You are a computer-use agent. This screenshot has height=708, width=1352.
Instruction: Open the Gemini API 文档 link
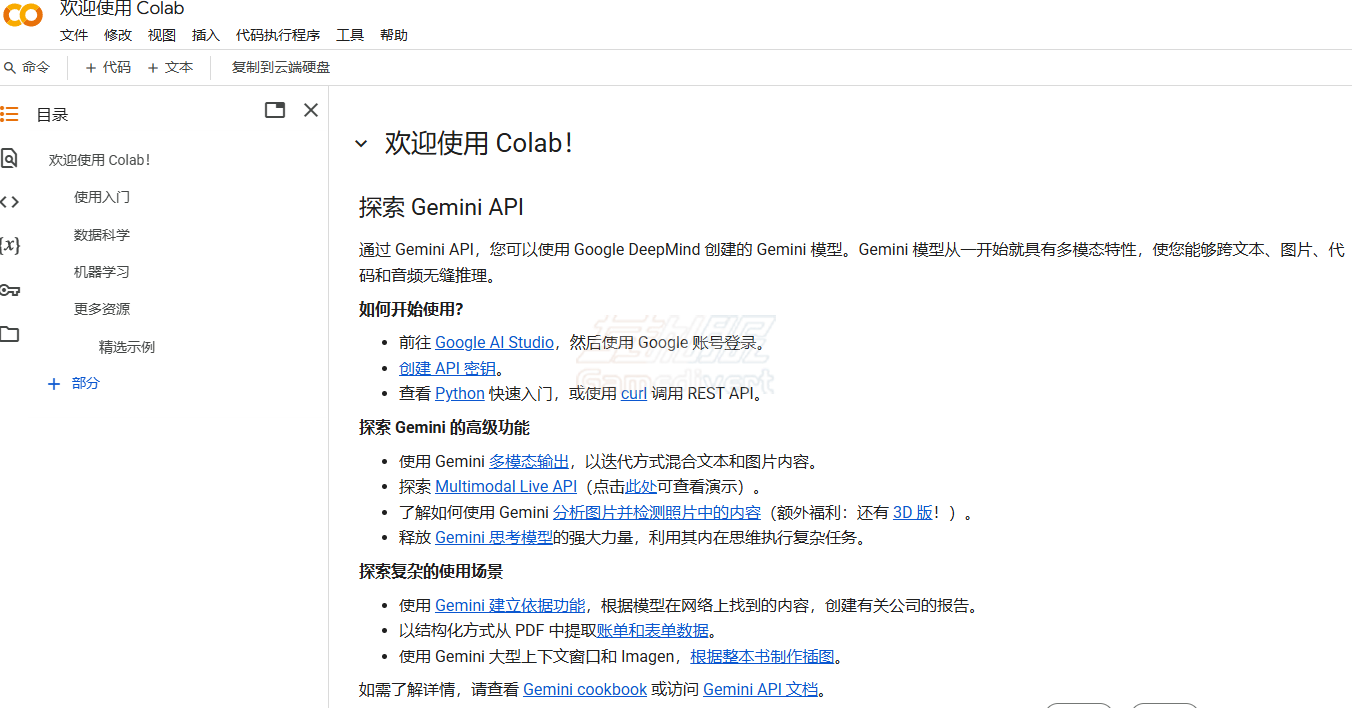[760, 689]
